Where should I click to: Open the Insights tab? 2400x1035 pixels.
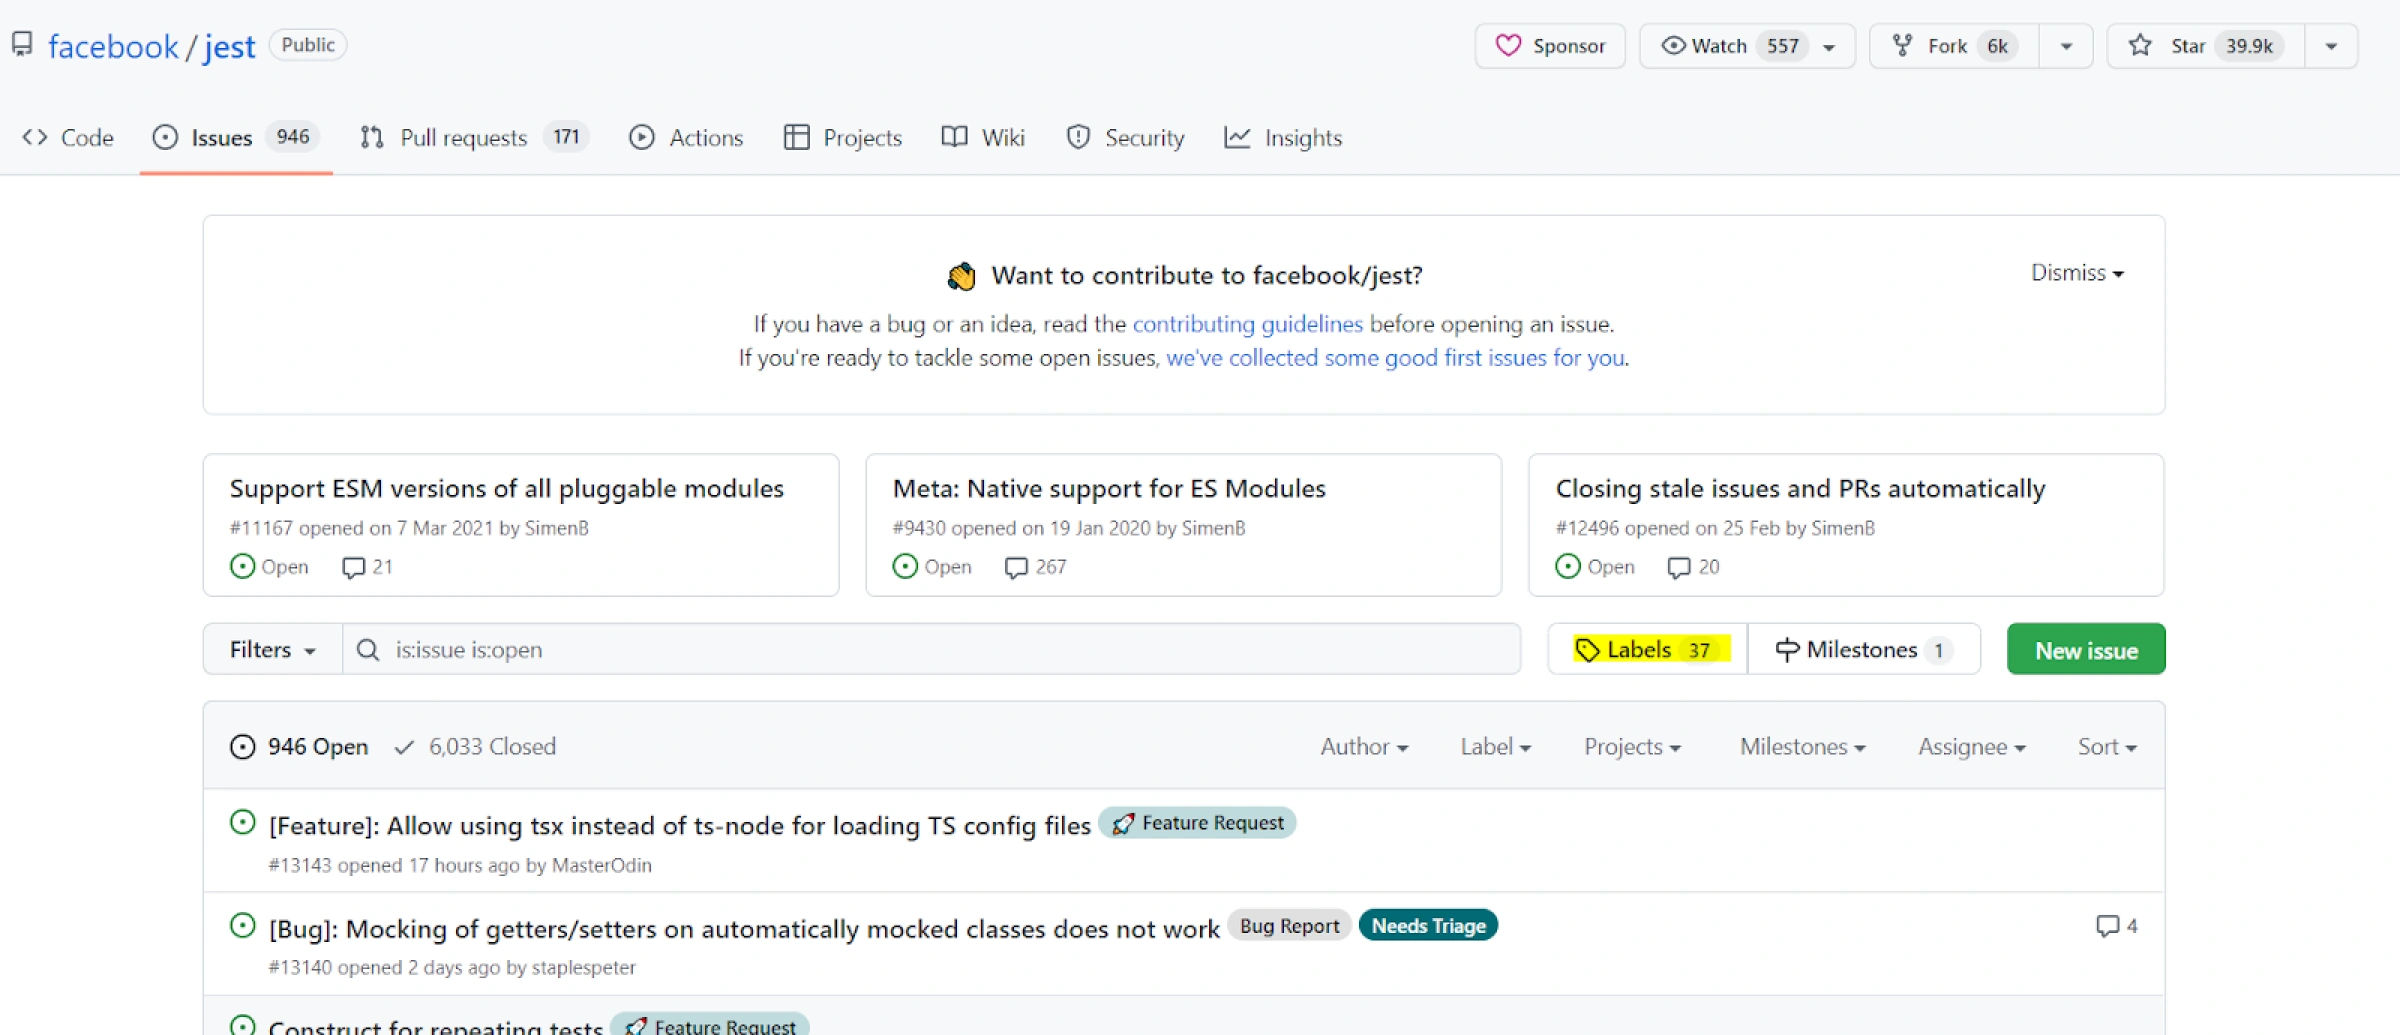[1283, 138]
